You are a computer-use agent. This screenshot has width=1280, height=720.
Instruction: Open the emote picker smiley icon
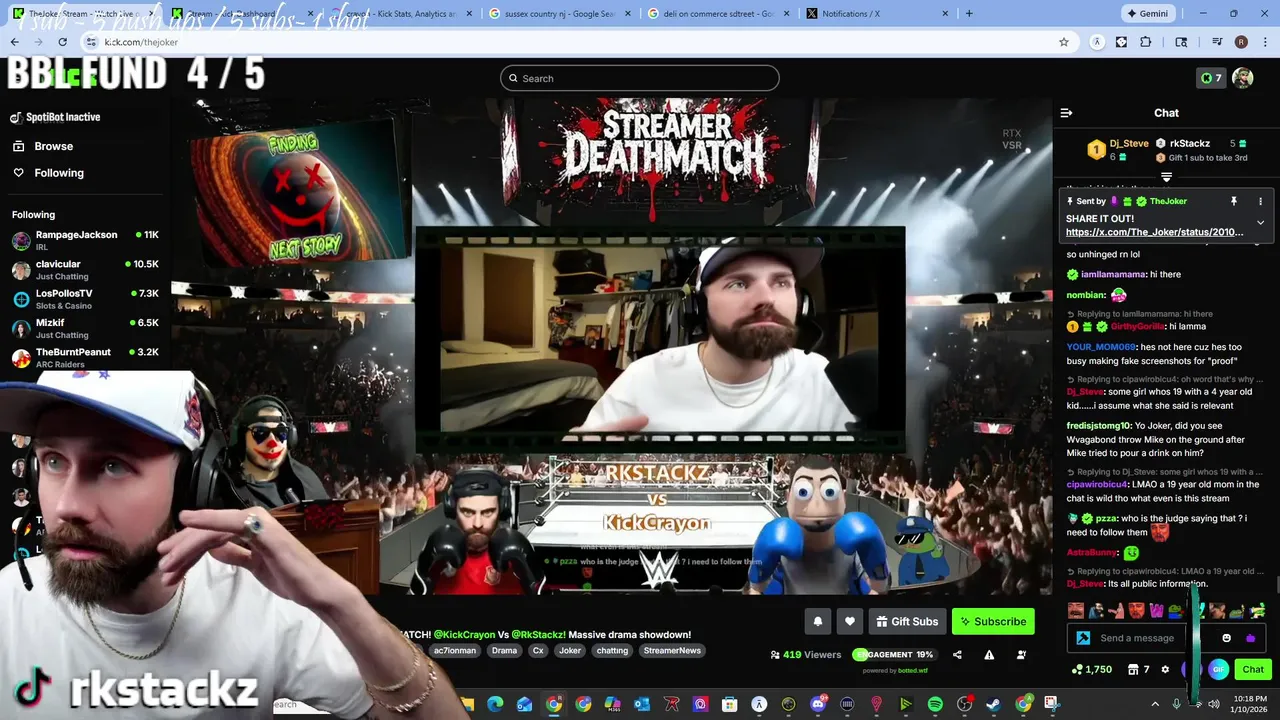(1226, 638)
